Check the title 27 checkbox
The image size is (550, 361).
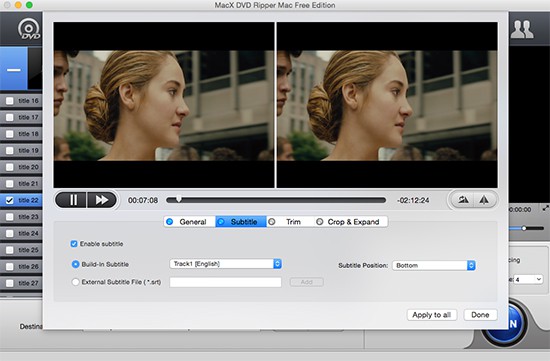(x=10, y=283)
